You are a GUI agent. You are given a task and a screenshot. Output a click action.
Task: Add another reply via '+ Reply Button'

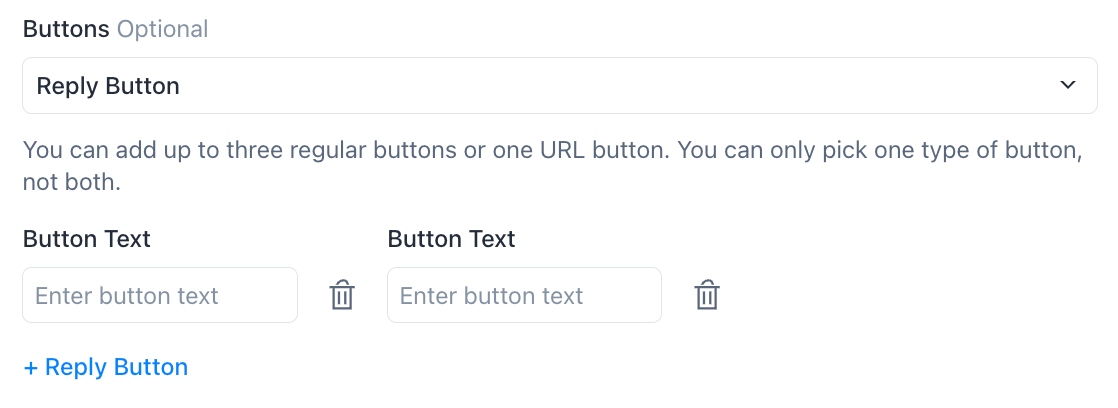pyautogui.click(x=106, y=367)
